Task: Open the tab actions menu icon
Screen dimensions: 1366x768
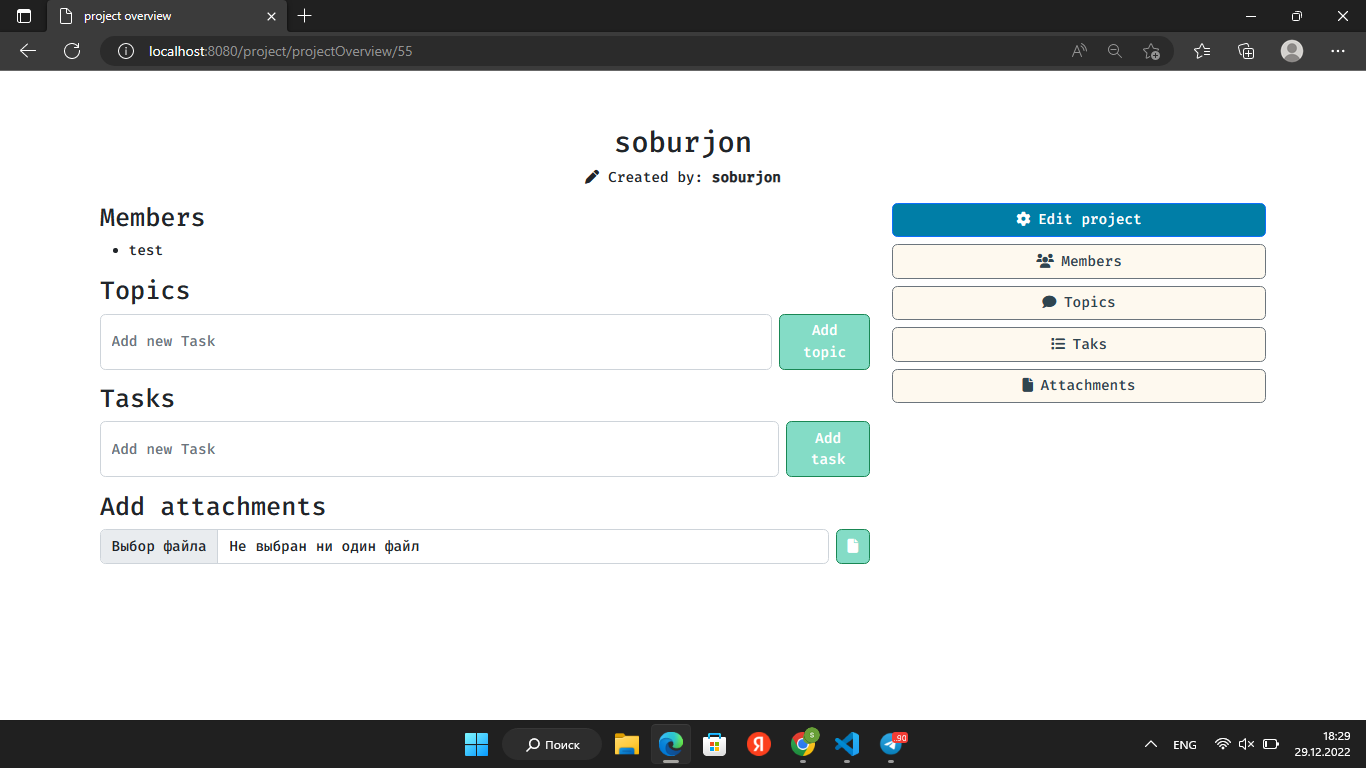Action: click(x=24, y=16)
